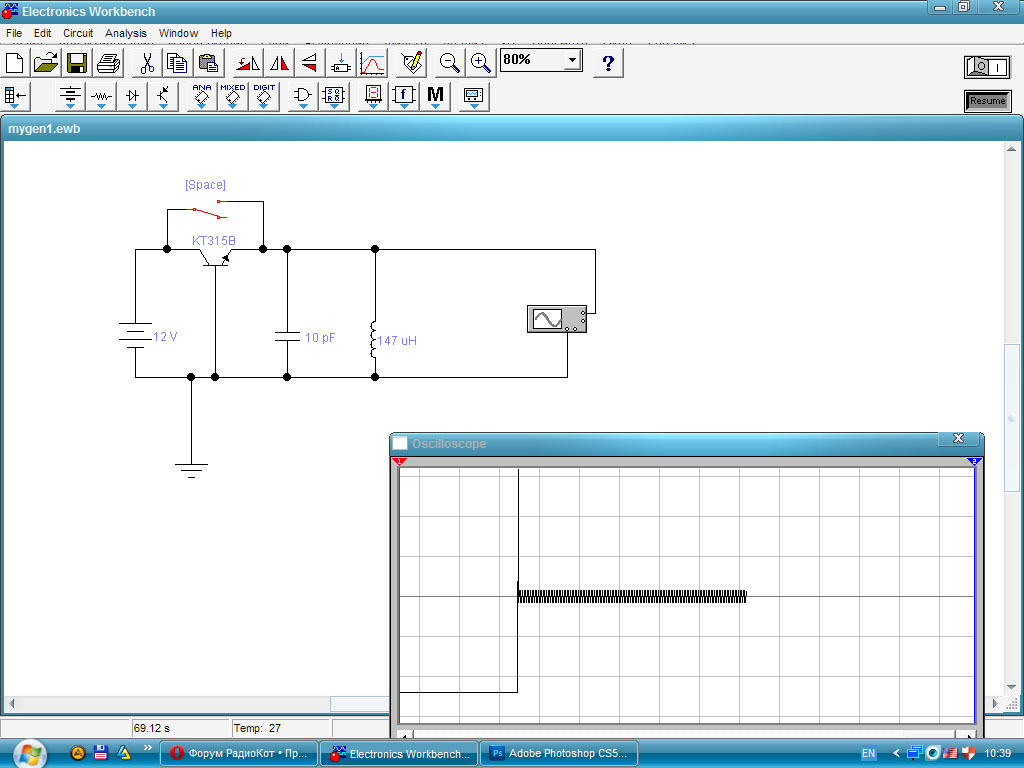Click the Zoom In magnifier icon

(x=481, y=63)
